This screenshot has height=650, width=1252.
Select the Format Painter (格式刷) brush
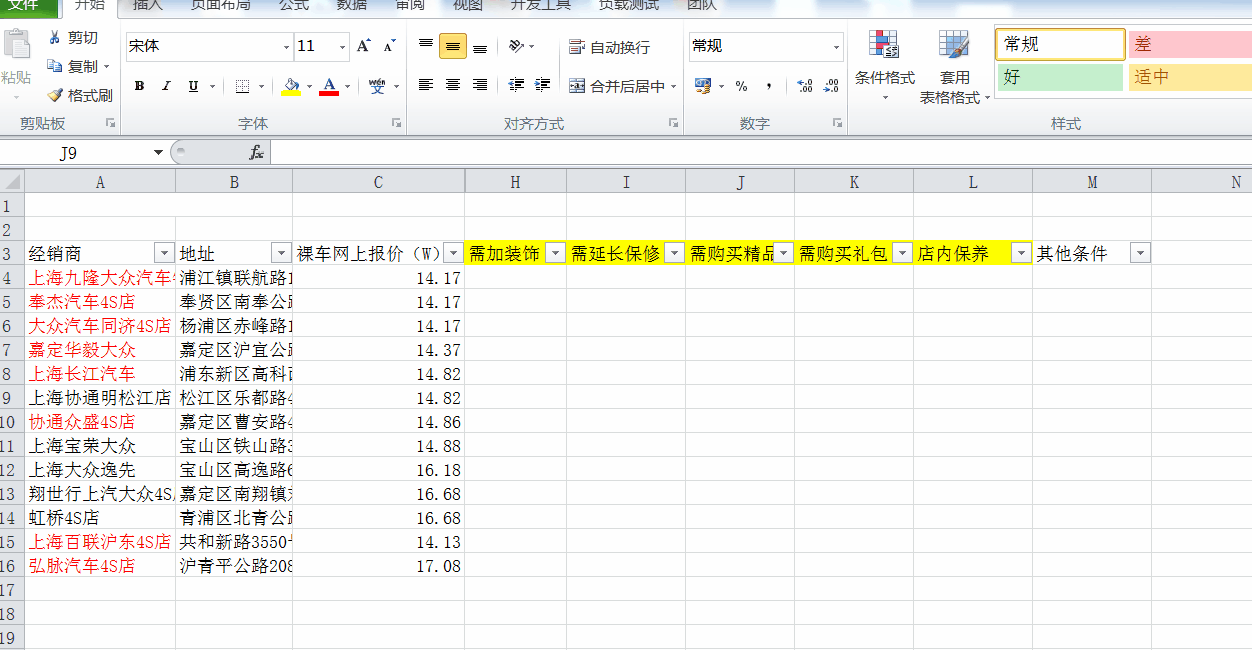coord(80,96)
